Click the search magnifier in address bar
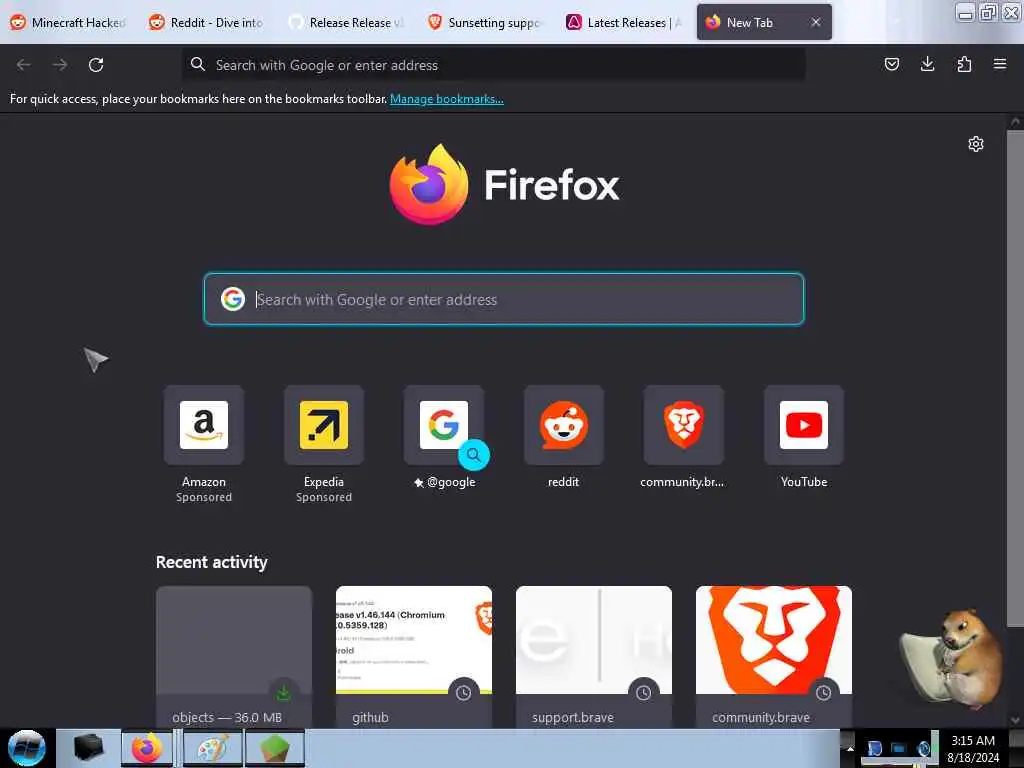The height and width of the screenshot is (768, 1024). click(198, 64)
